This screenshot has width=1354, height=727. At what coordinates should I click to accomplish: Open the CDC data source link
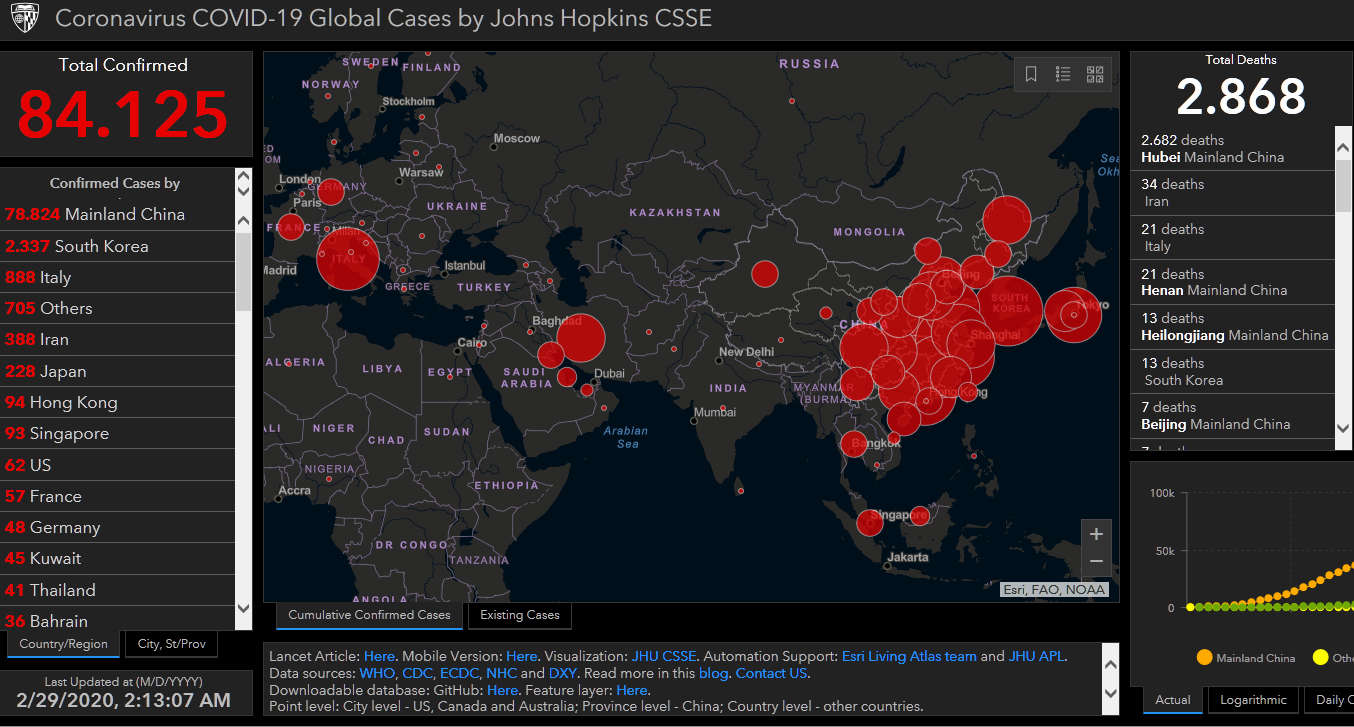click(417, 674)
